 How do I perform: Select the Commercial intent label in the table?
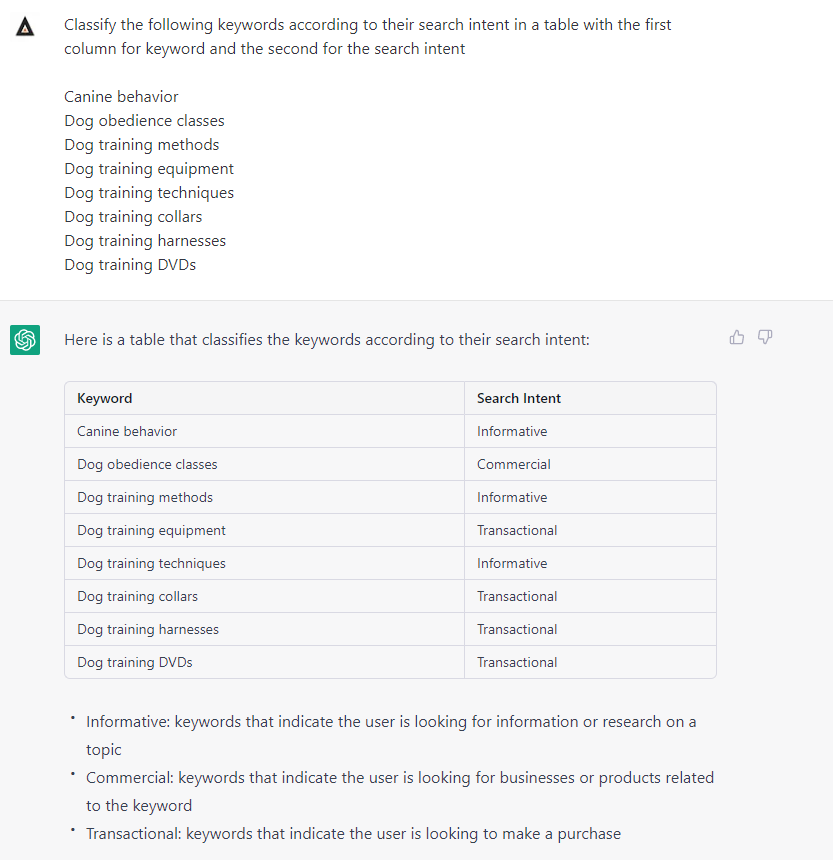click(513, 464)
